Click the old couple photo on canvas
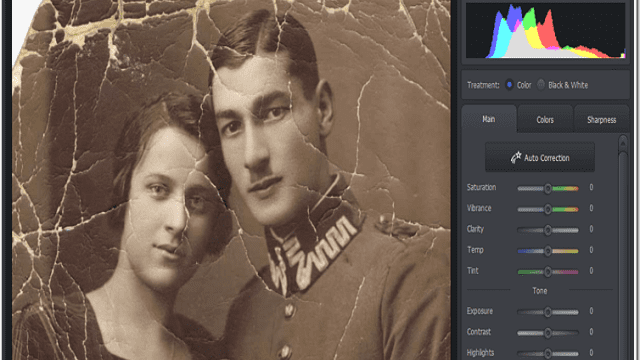This screenshot has width=640, height=360. tap(231, 180)
